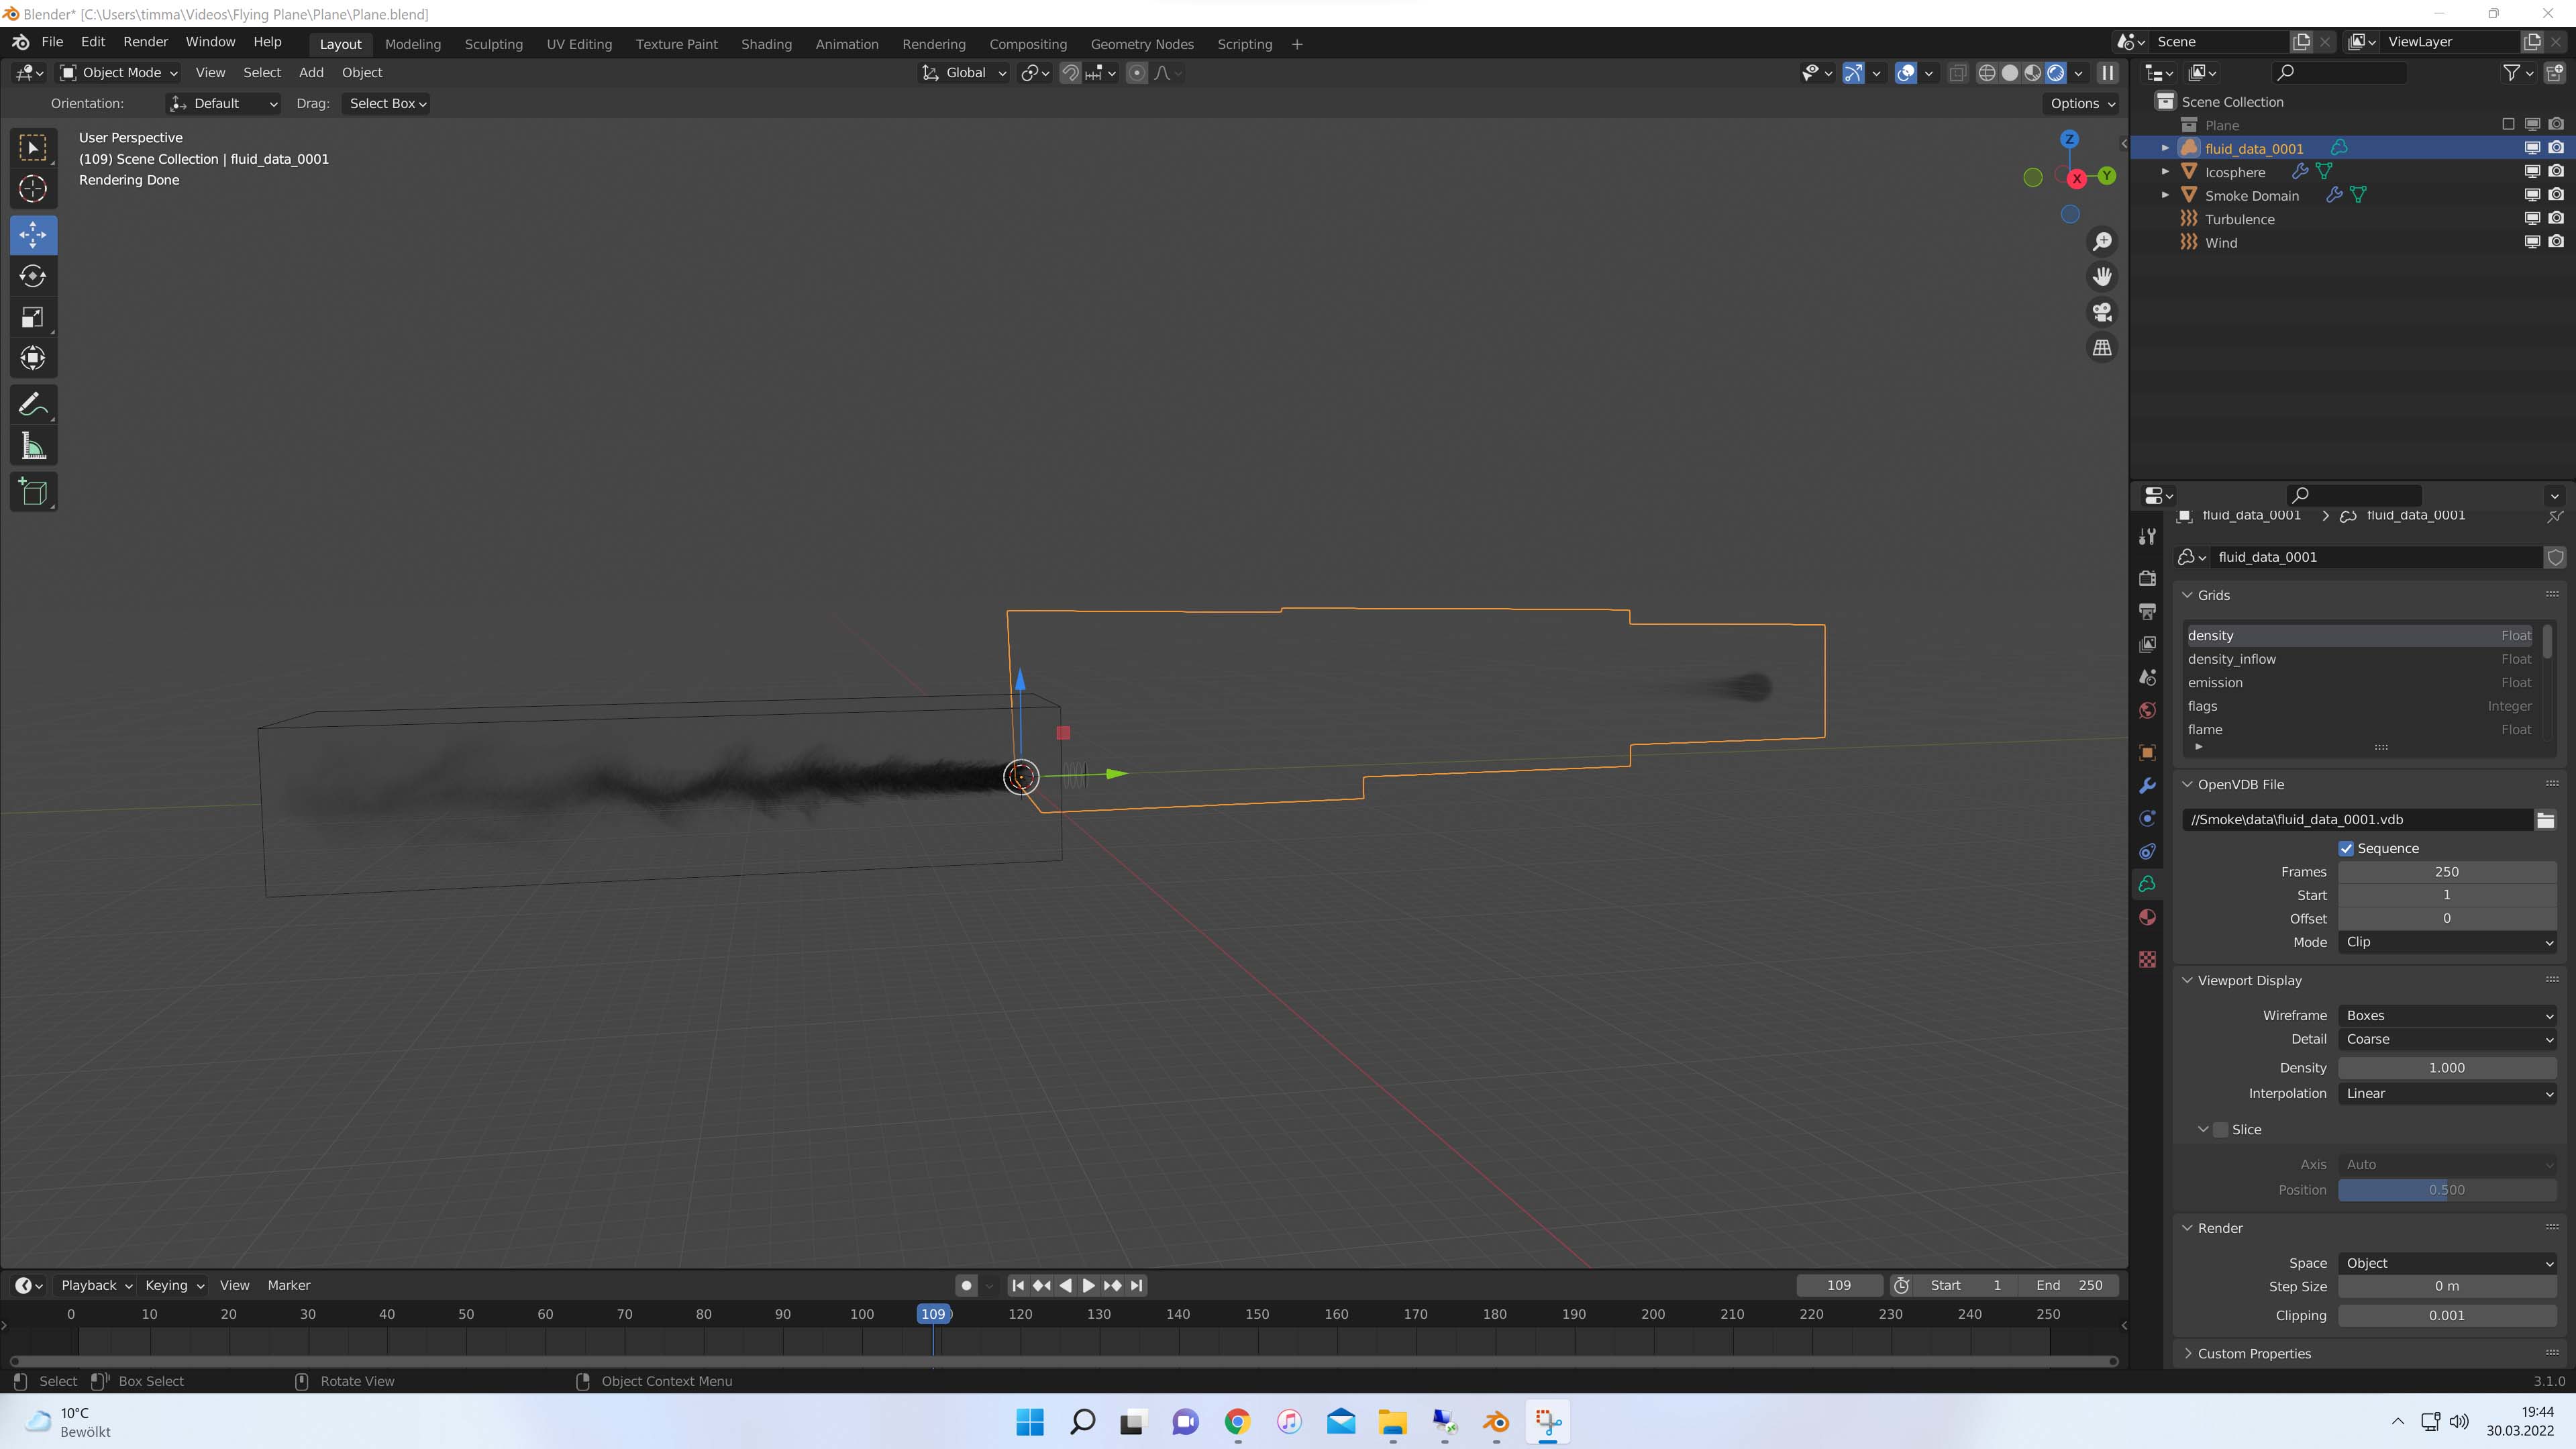This screenshot has height=1449, width=2576.
Task: Select the Annotate tool
Action: [x=33, y=405]
